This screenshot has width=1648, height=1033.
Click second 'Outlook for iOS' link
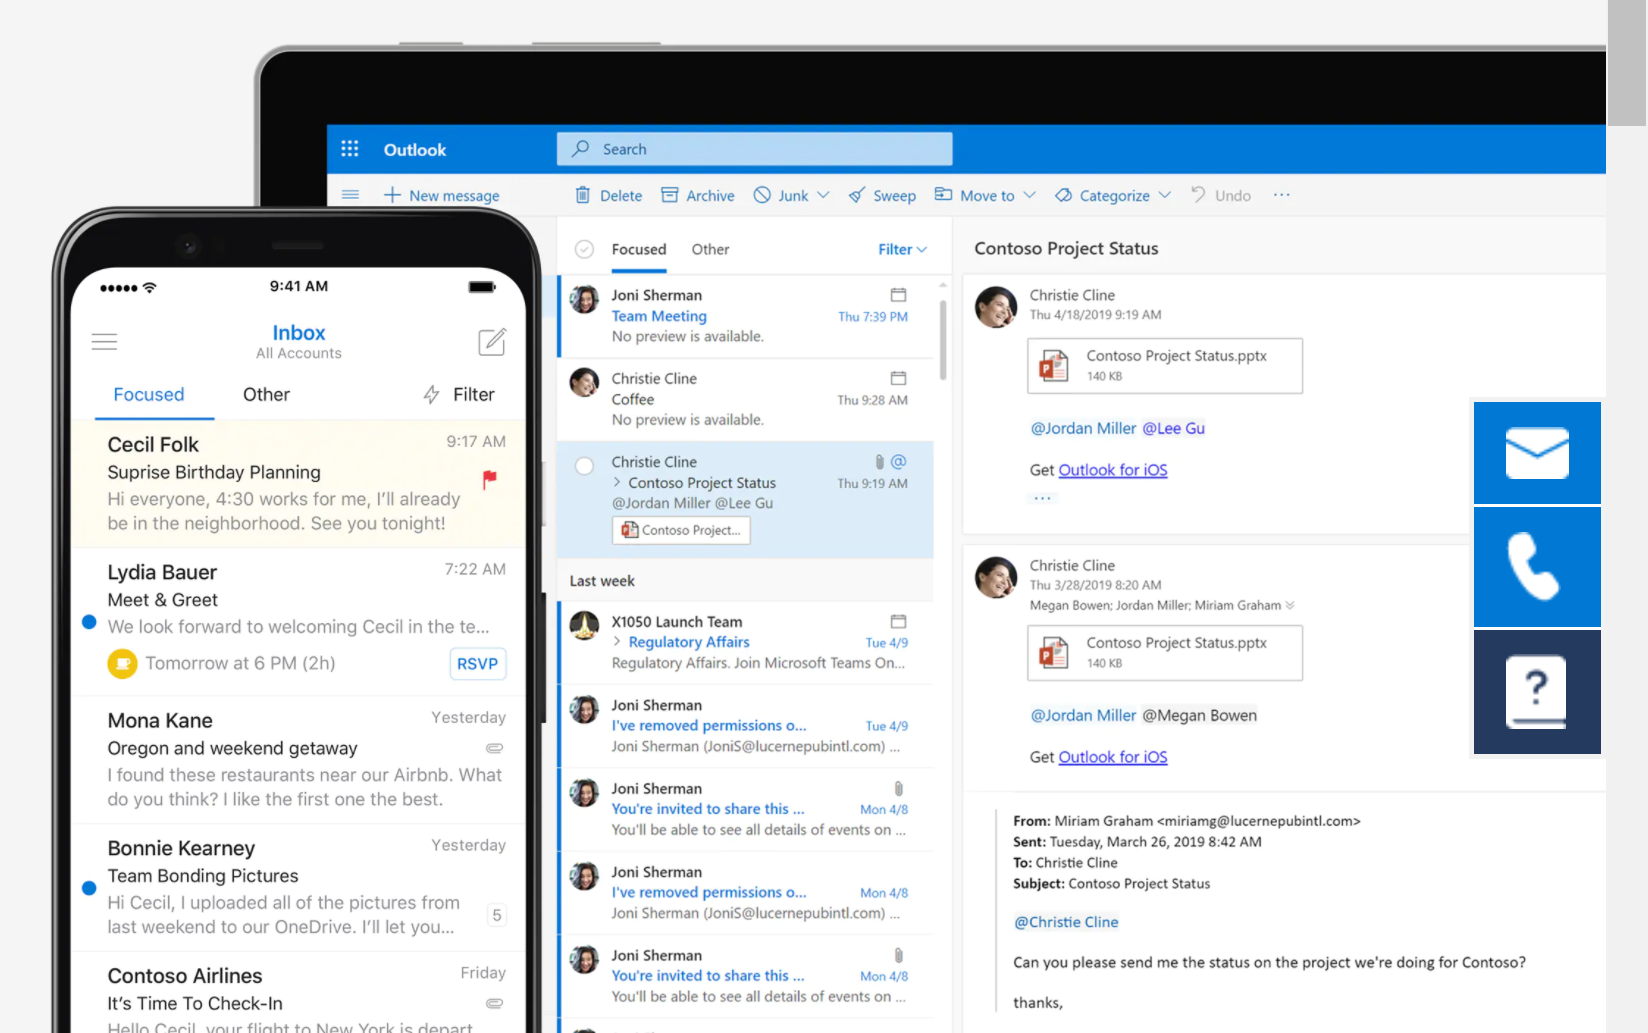click(1112, 757)
